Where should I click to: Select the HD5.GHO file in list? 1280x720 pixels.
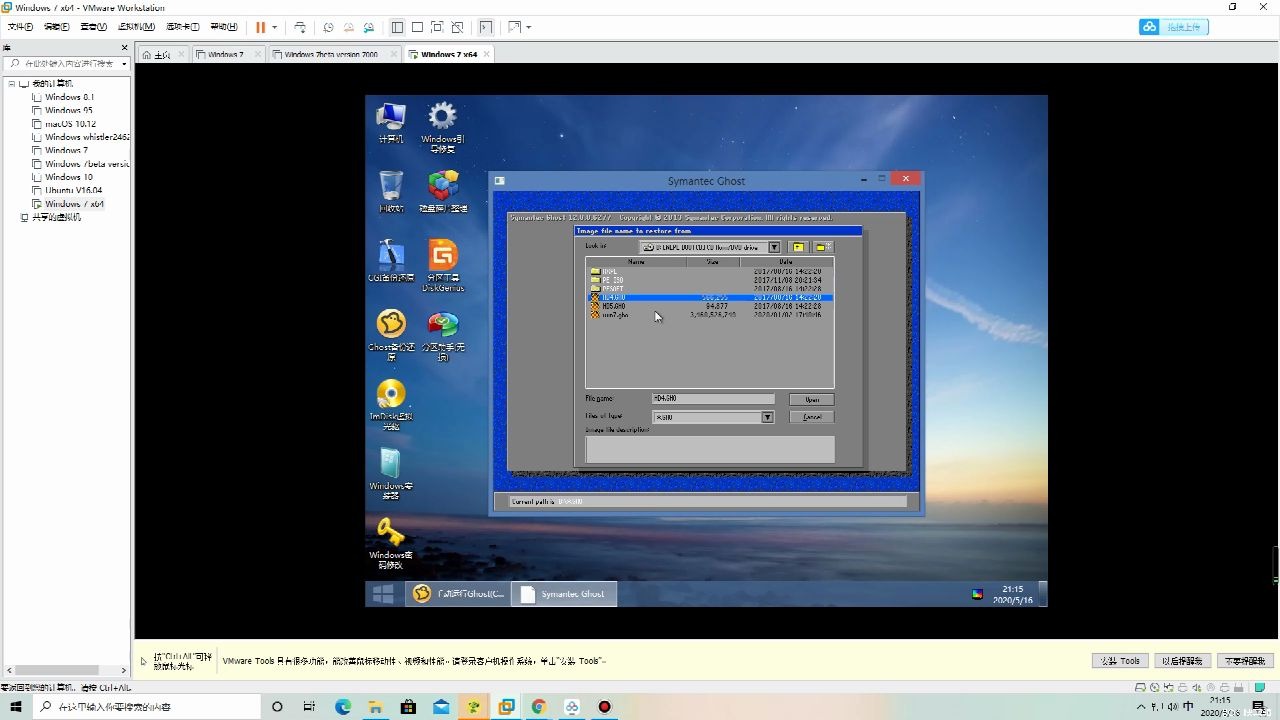coord(710,306)
